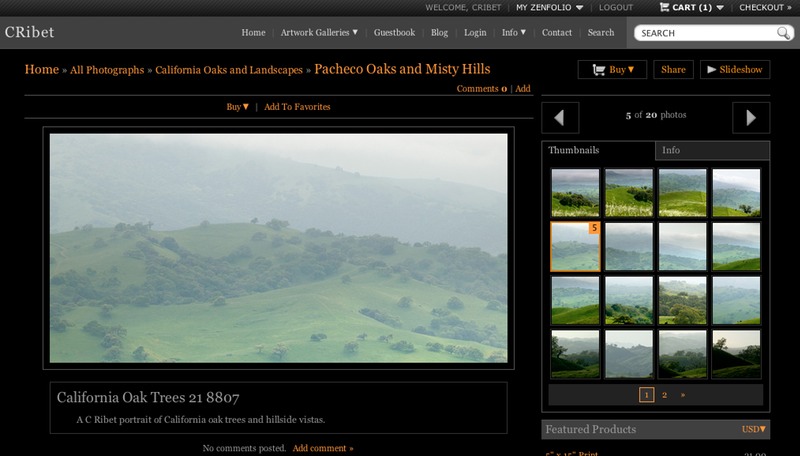This screenshot has height=456, width=800.
Task: Change currency with the USD dropdown
Action: [754, 429]
